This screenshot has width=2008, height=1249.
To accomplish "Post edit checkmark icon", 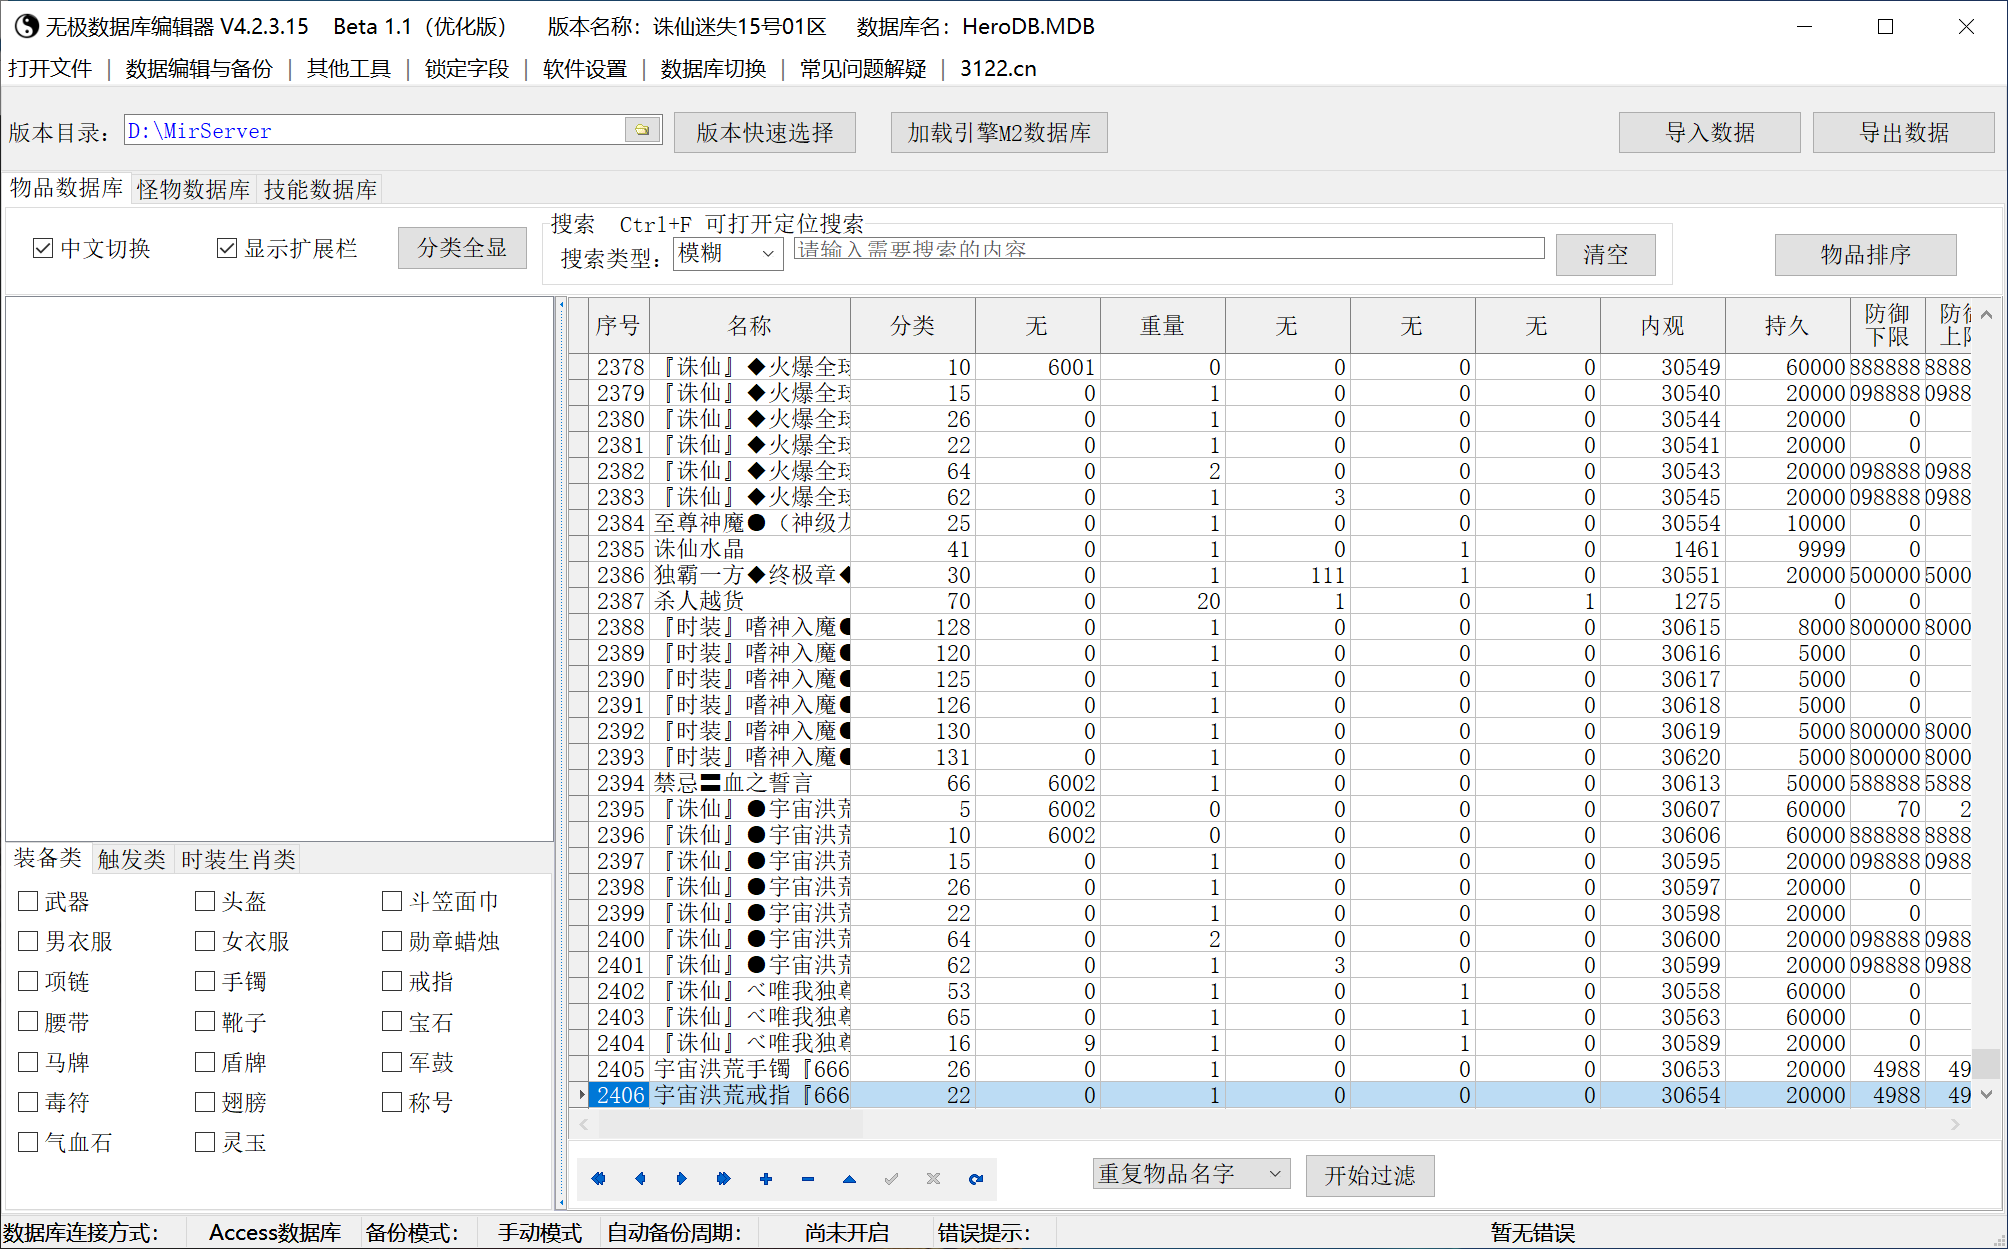I will pyautogui.click(x=891, y=1178).
